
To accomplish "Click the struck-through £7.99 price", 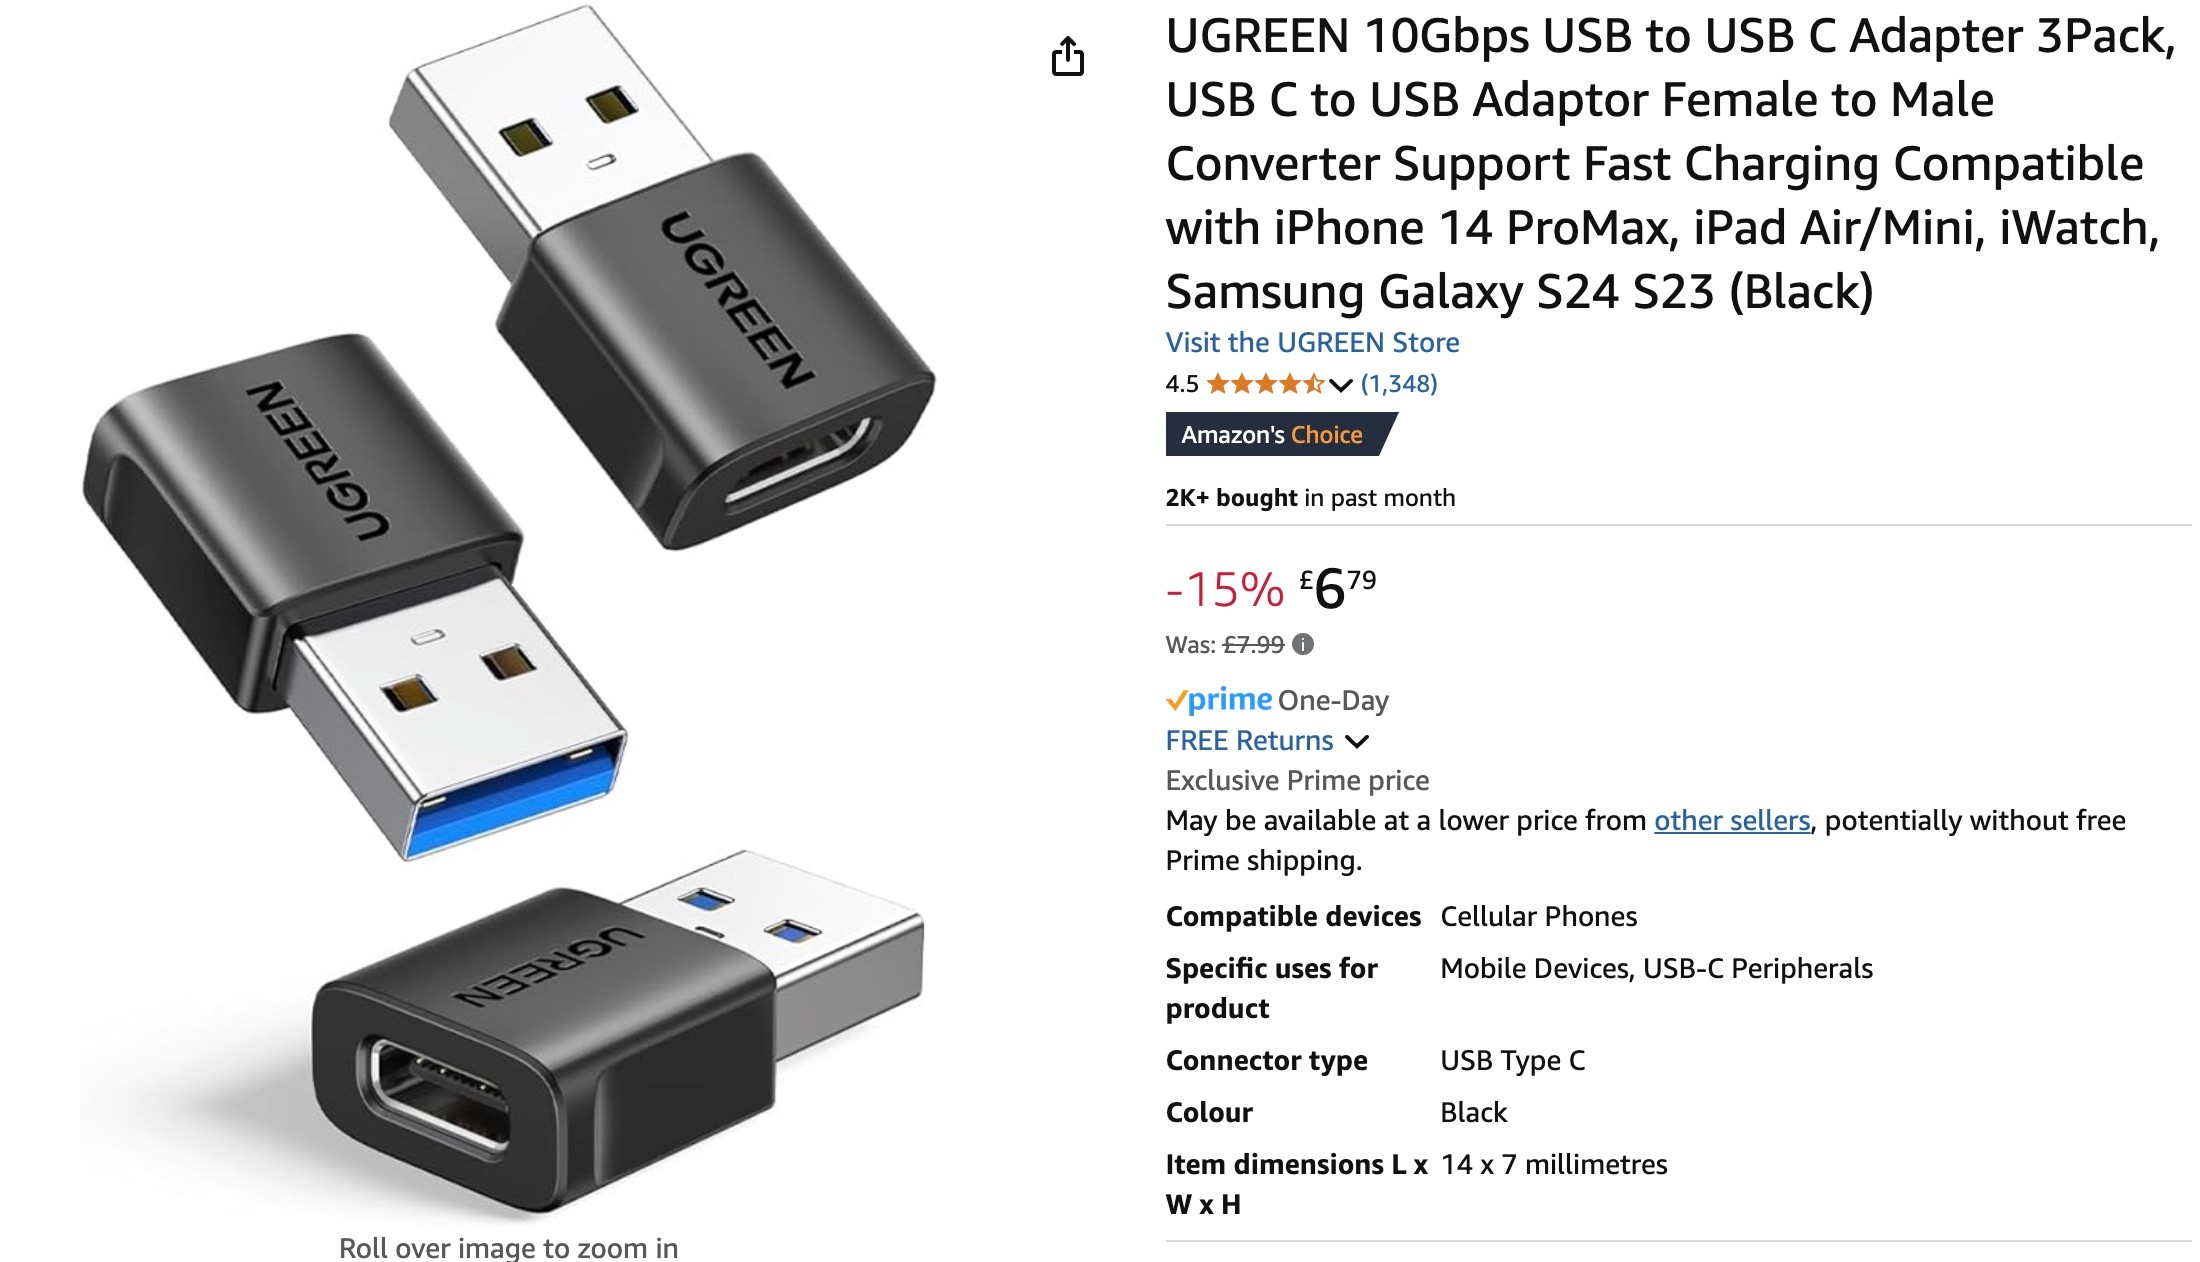I will coord(1253,644).
